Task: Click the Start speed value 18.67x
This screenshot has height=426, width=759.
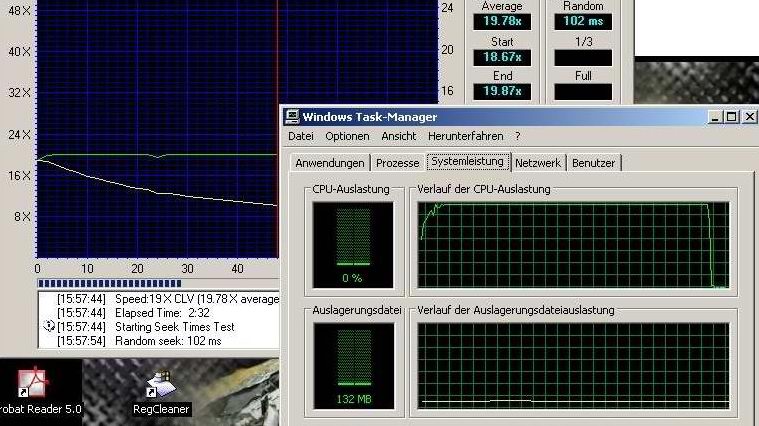Action: coord(502,57)
